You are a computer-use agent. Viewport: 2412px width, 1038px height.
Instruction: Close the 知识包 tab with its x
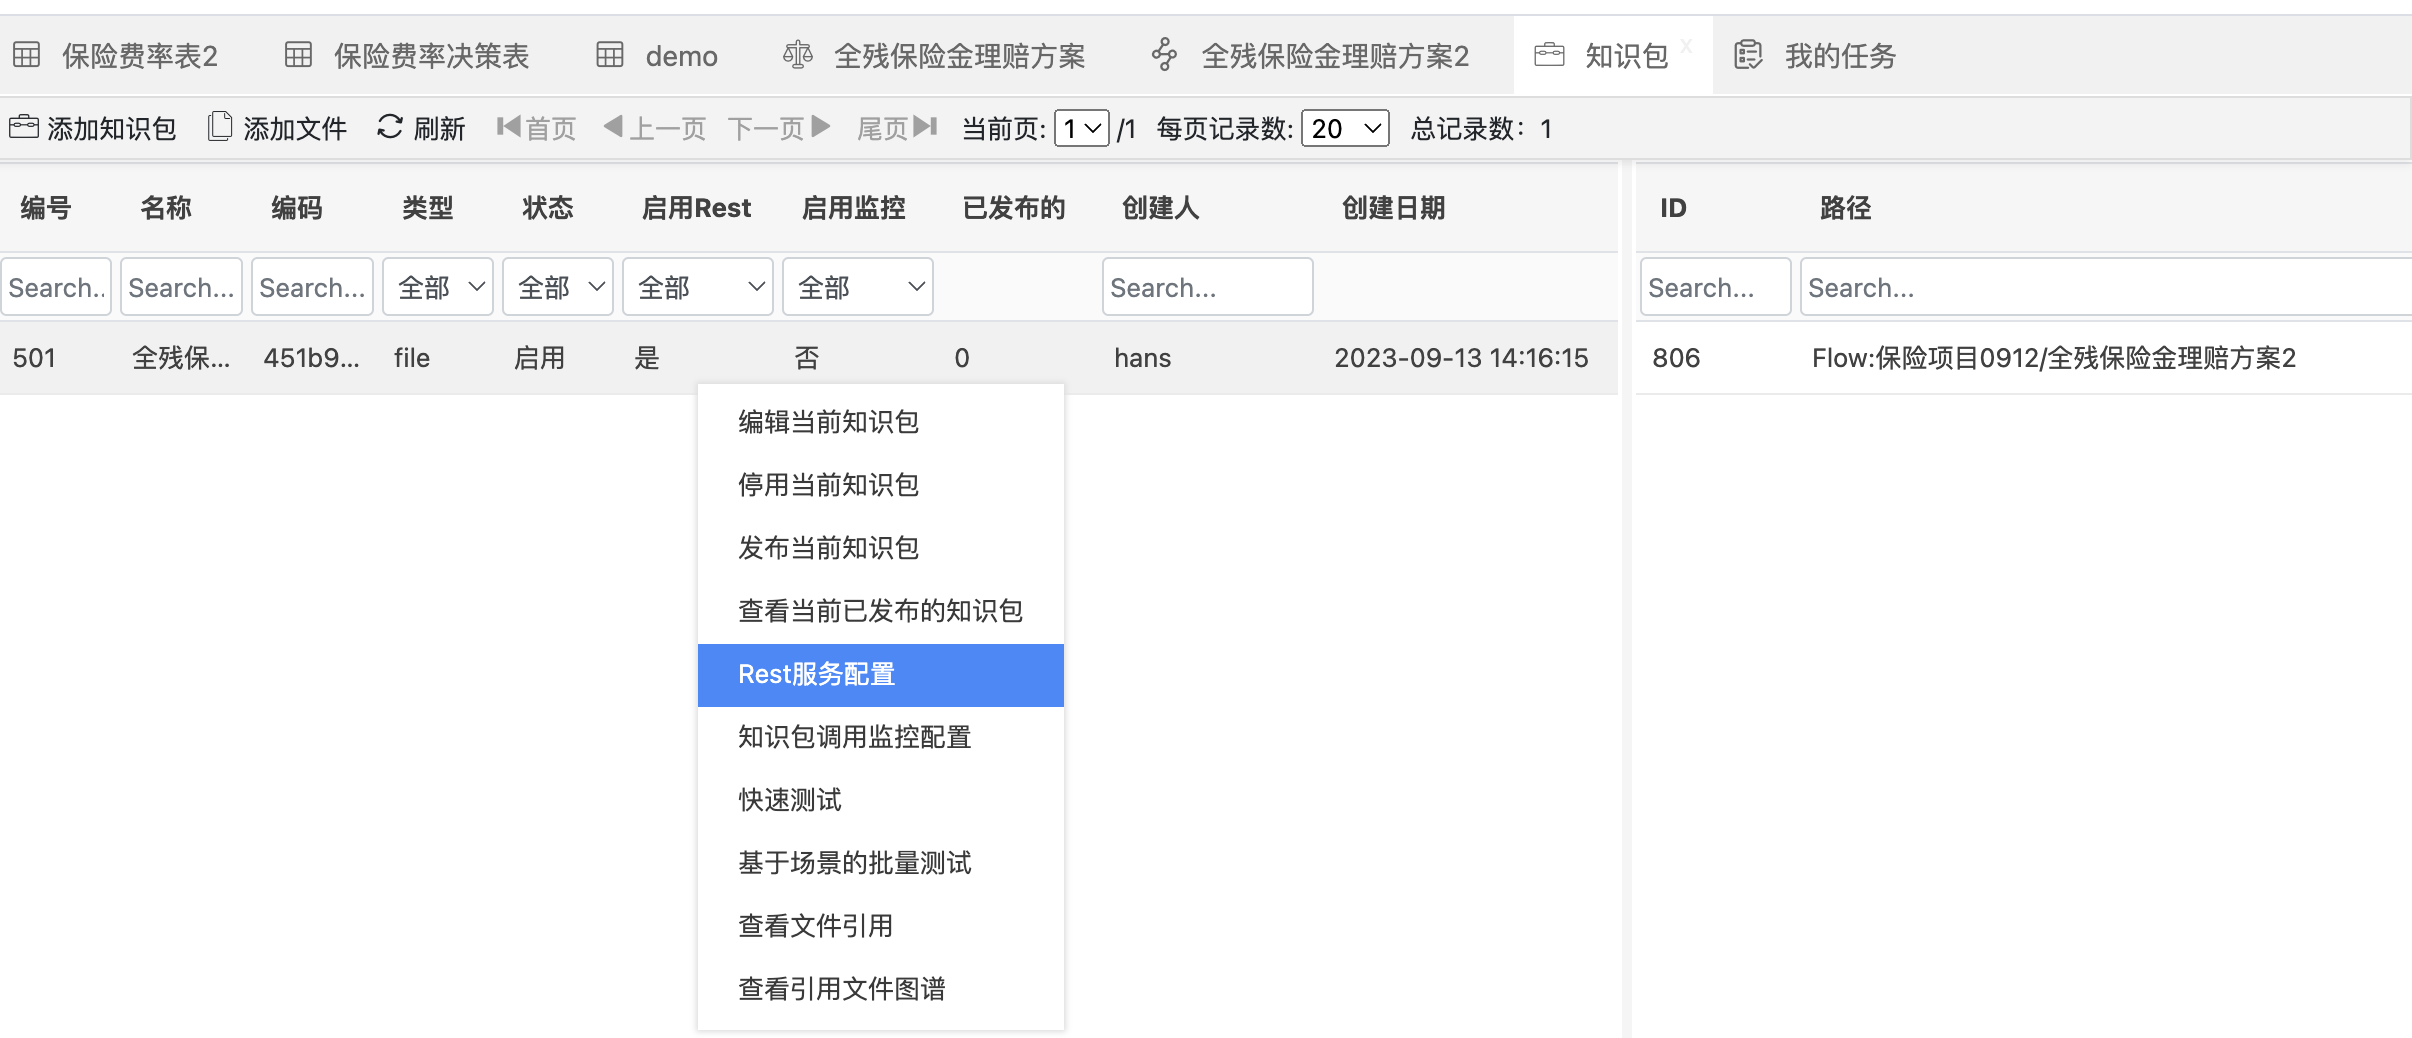click(x=1686, y=46)
